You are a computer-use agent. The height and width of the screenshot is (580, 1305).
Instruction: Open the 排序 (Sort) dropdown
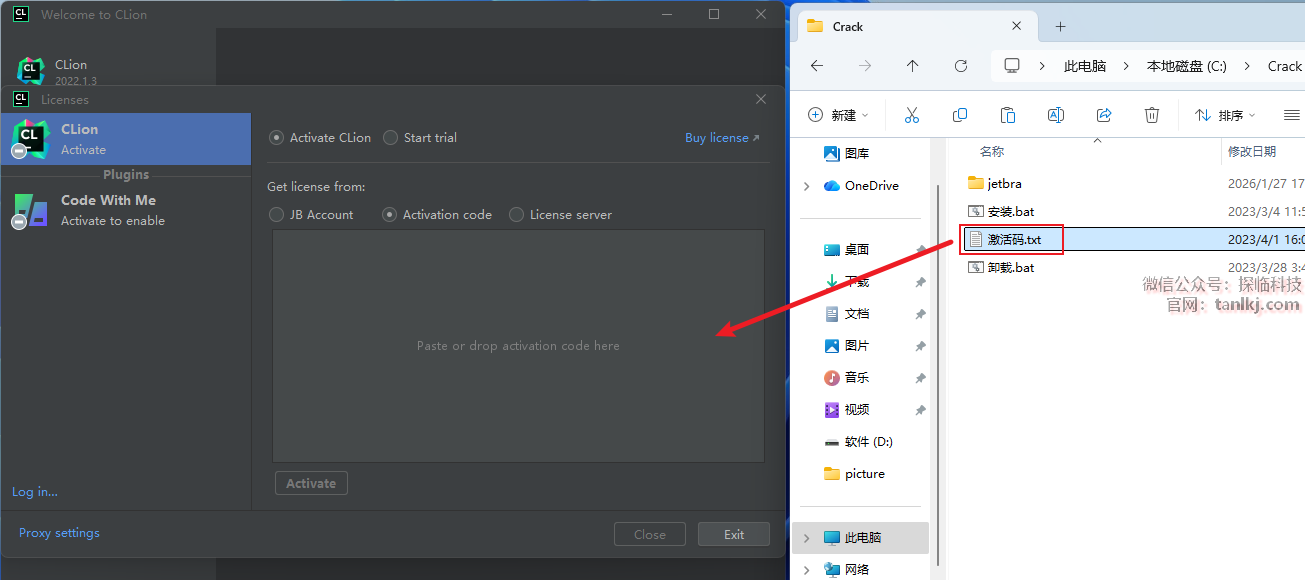coord(1225,115)
